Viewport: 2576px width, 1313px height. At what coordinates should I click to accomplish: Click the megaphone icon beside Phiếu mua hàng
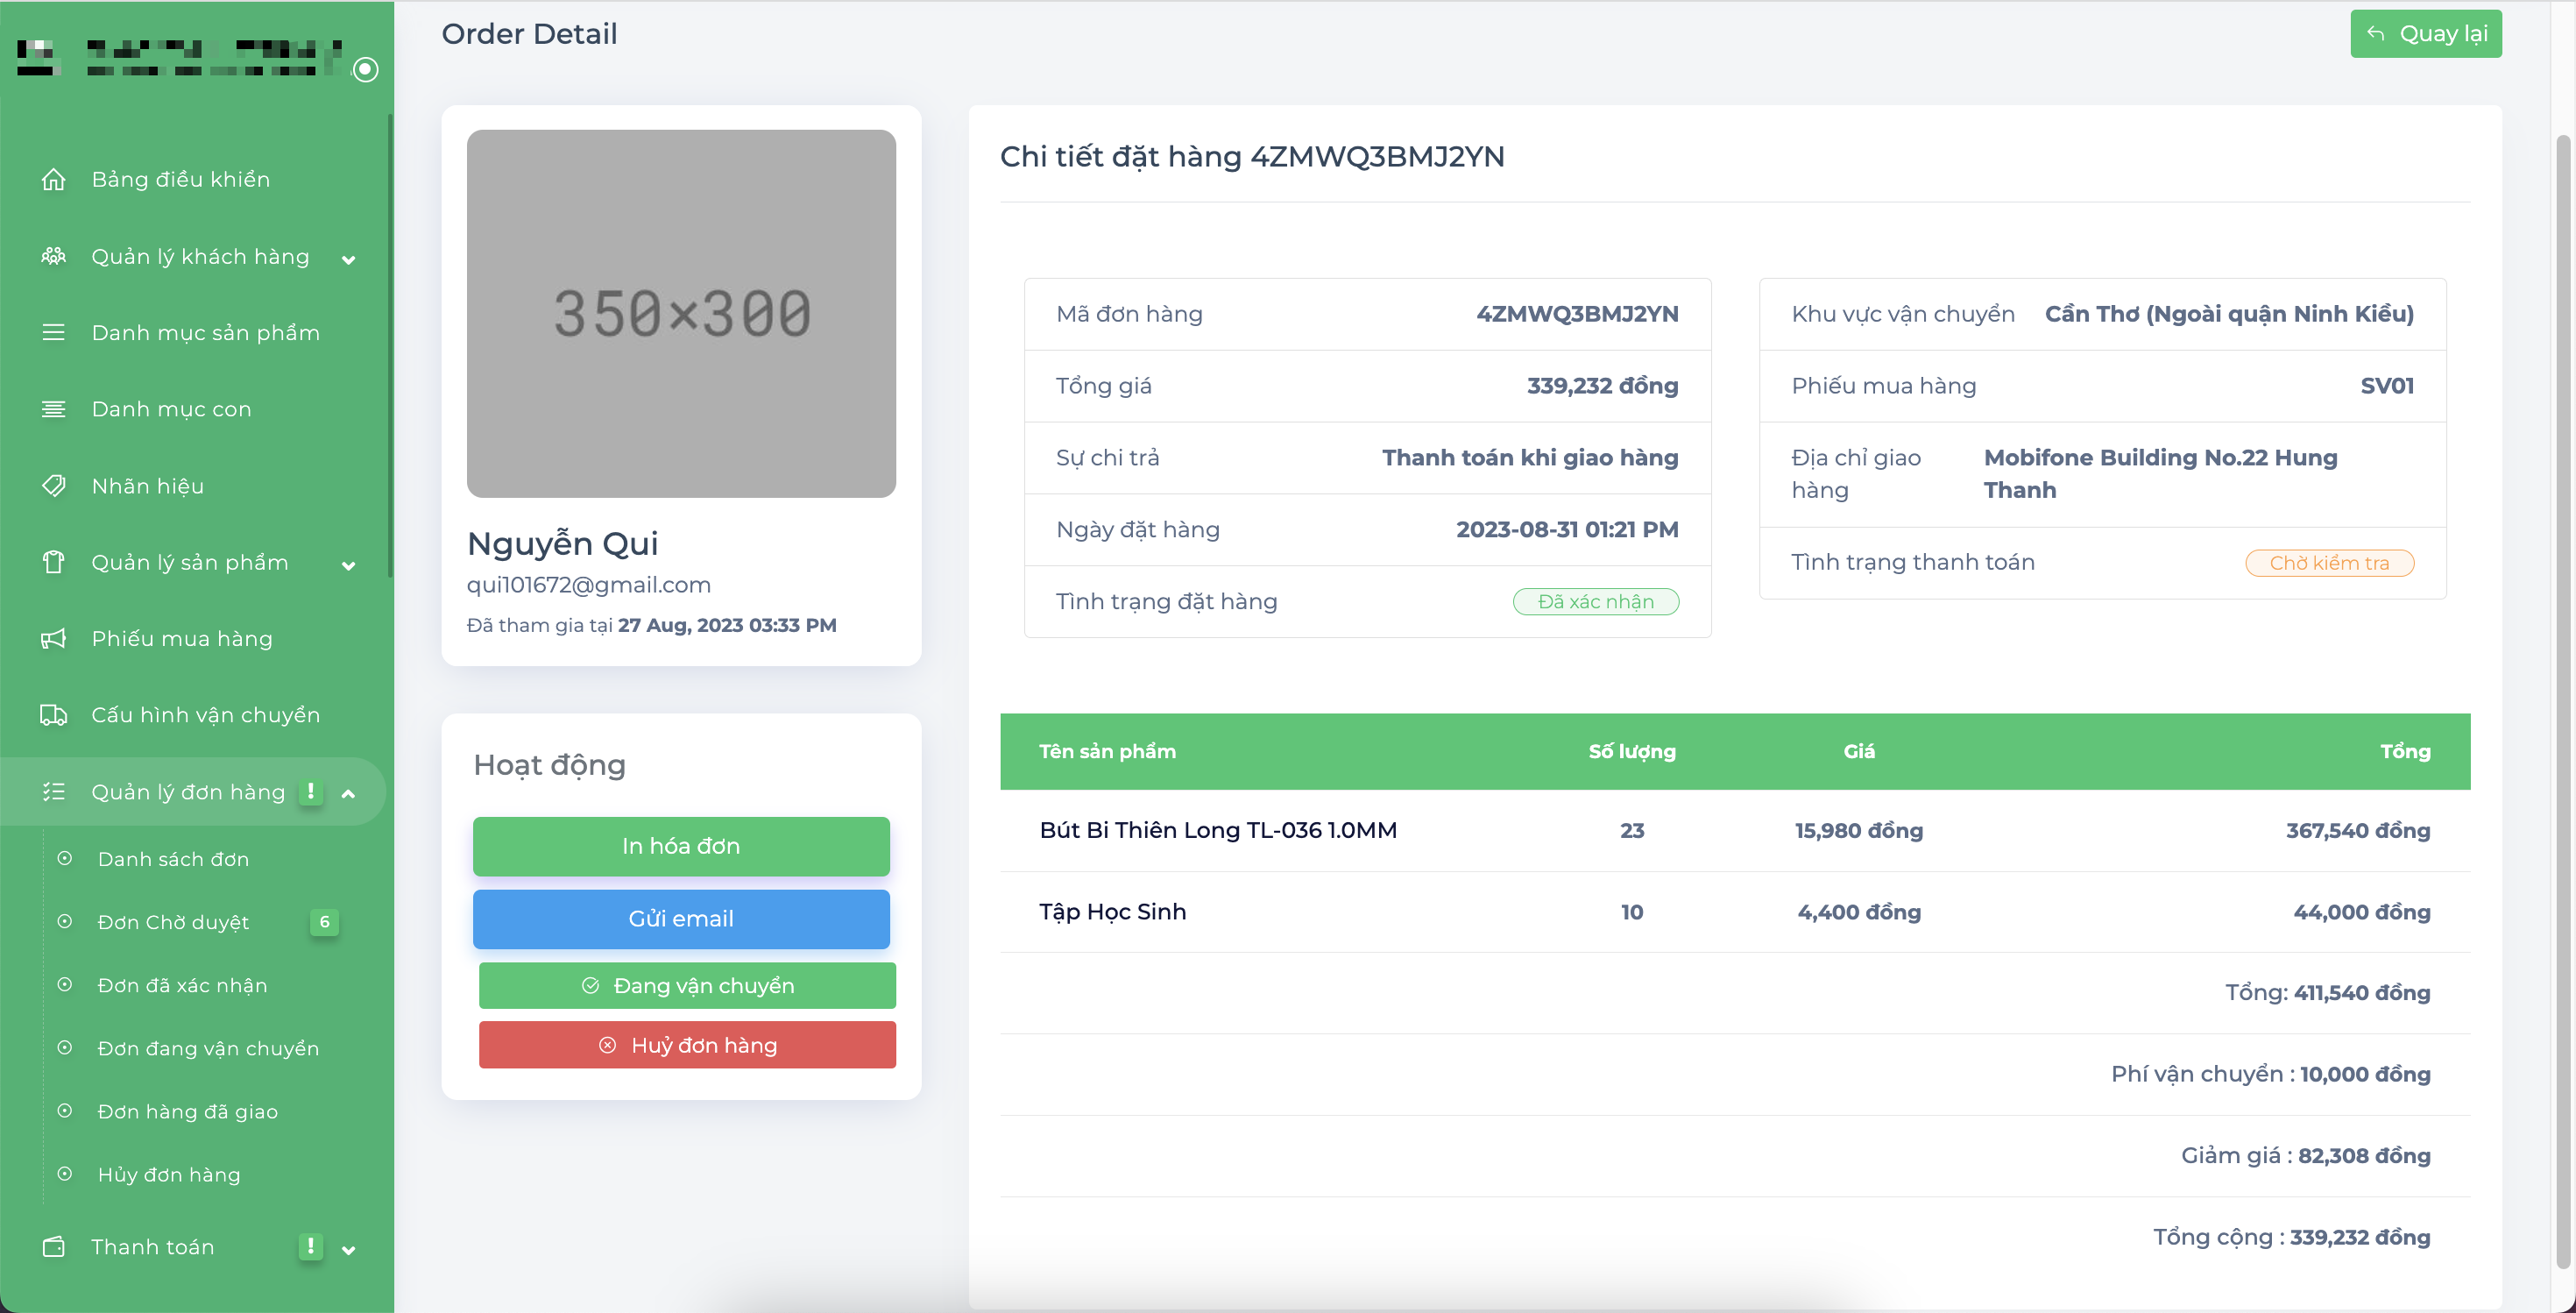pyautogui.click(x=54, y=638)
